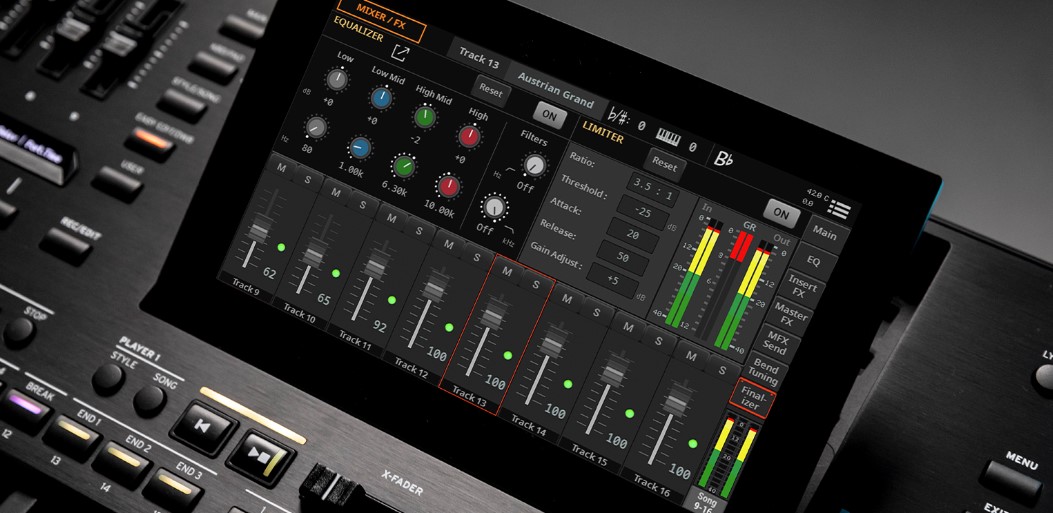Screen dimensions: 1053x513
Task: Select the low-cut filter knob showing Off
Action: pos(535,165)
